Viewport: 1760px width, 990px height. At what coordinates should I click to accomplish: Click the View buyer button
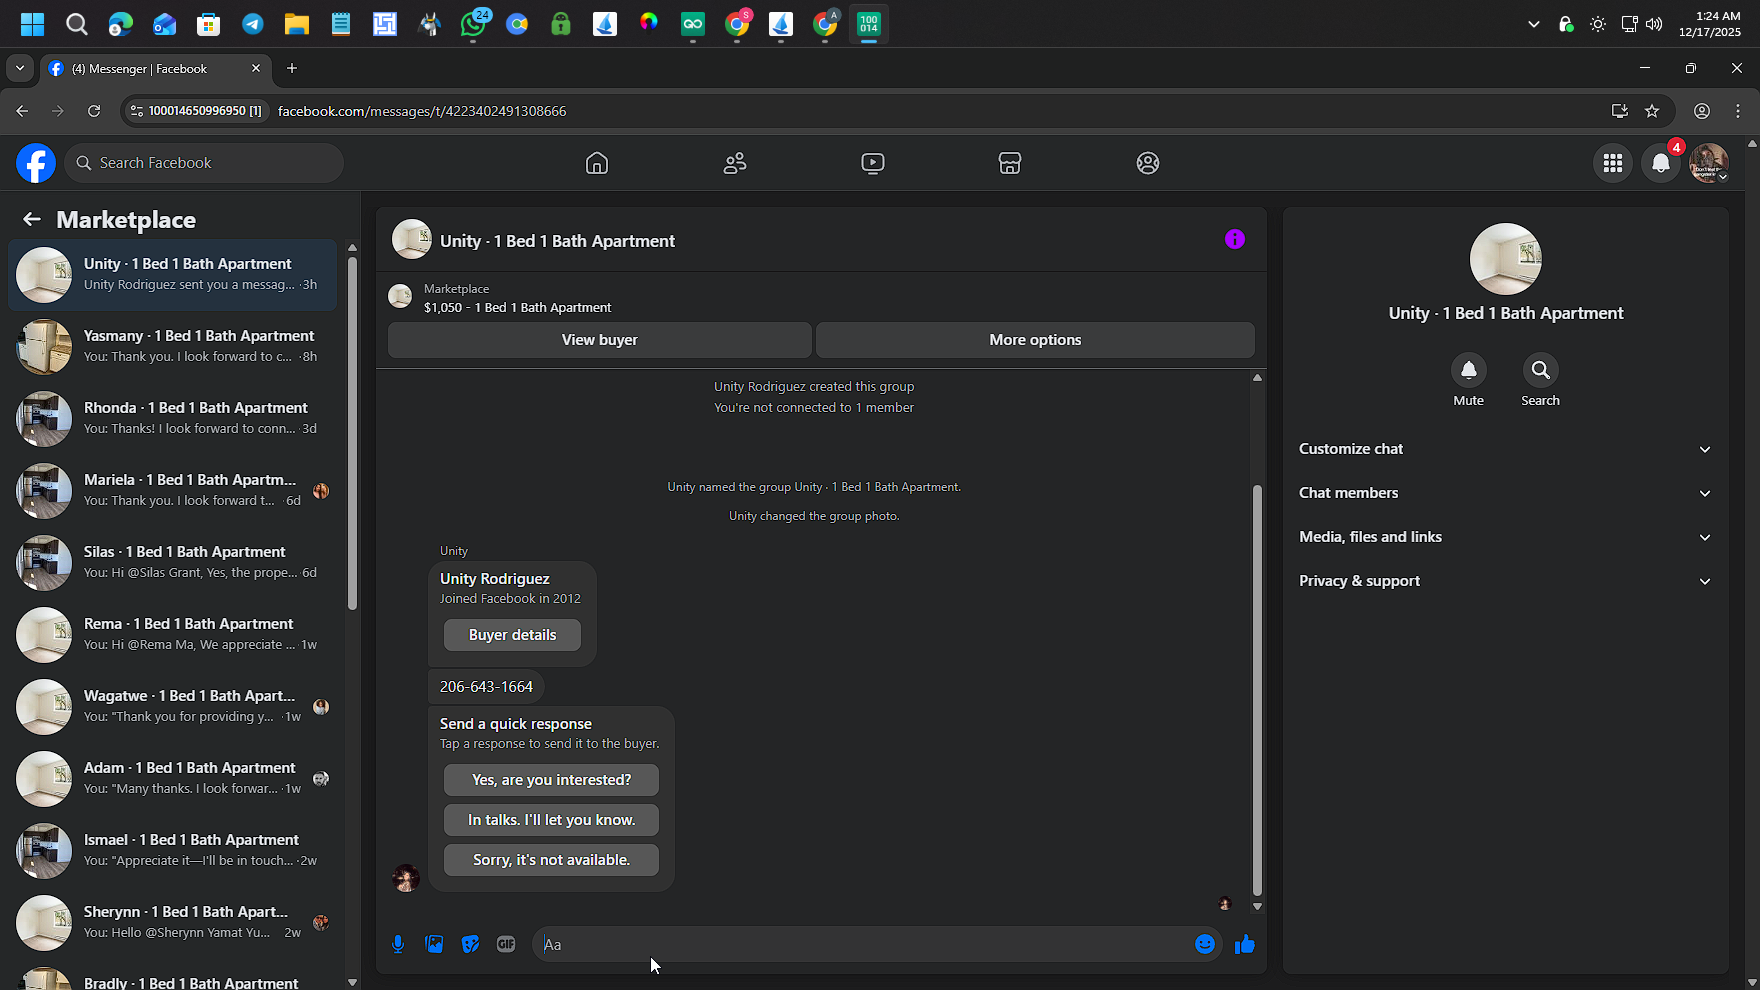(600, 340)
